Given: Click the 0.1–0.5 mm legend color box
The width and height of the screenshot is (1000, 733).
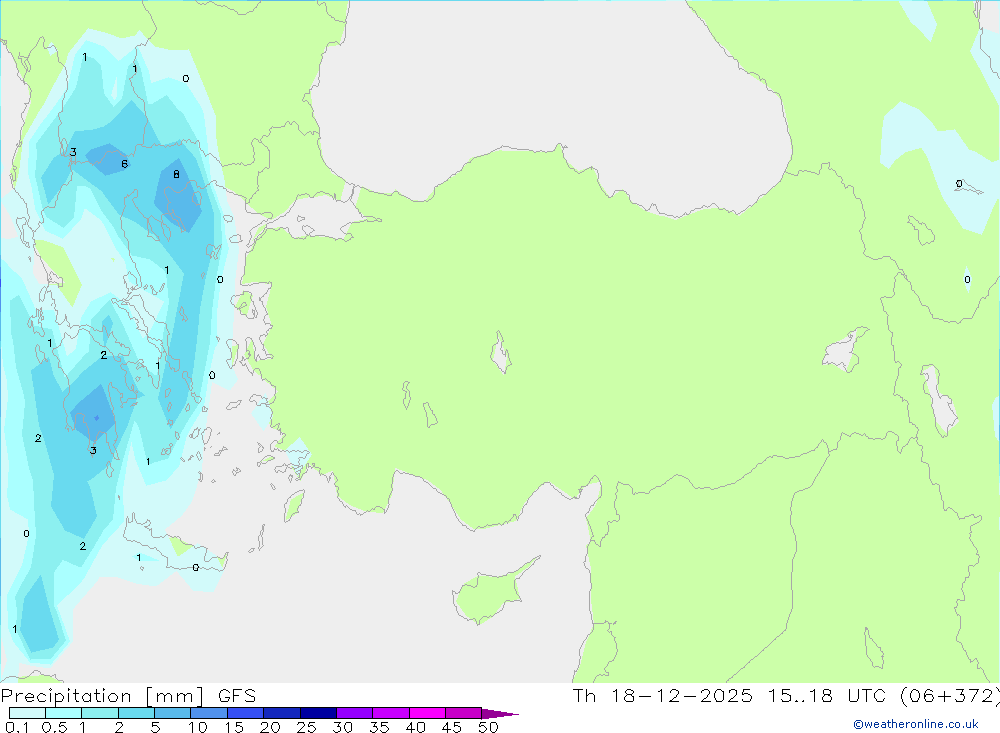Looking at the screenshot, I should click(x=27, y=713).
